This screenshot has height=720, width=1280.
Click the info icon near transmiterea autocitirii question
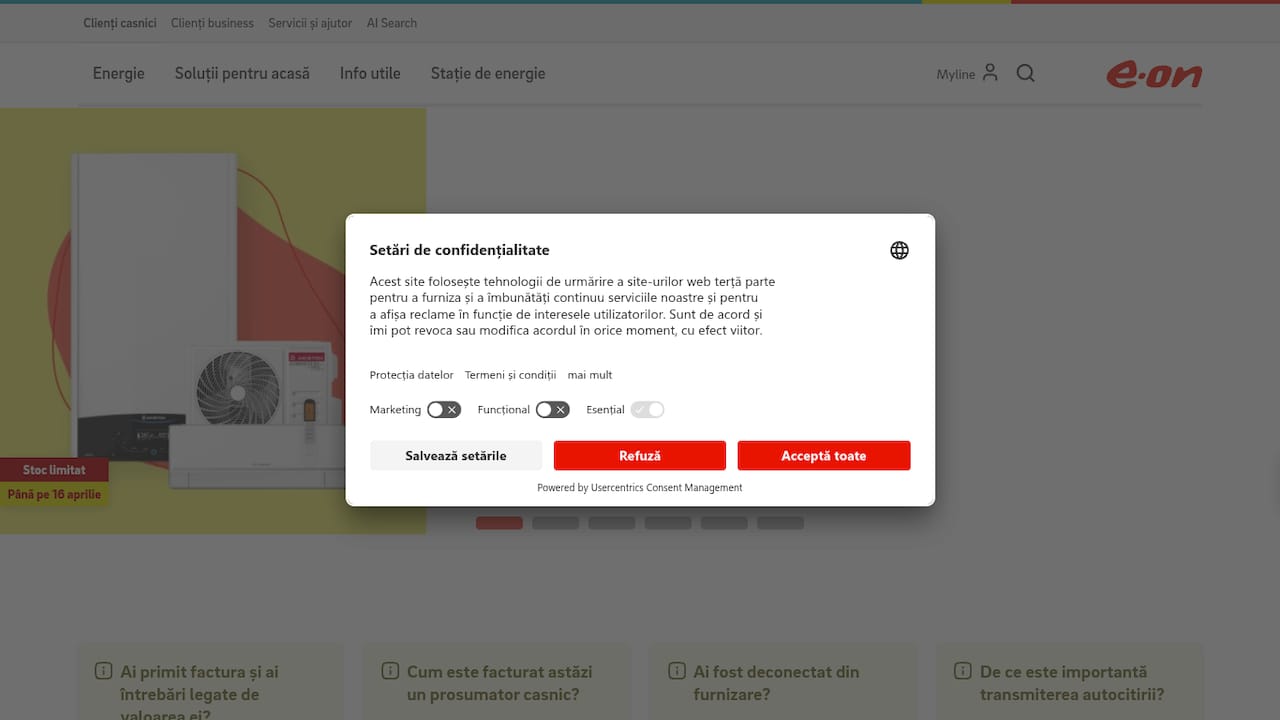(x=963, y=671)
